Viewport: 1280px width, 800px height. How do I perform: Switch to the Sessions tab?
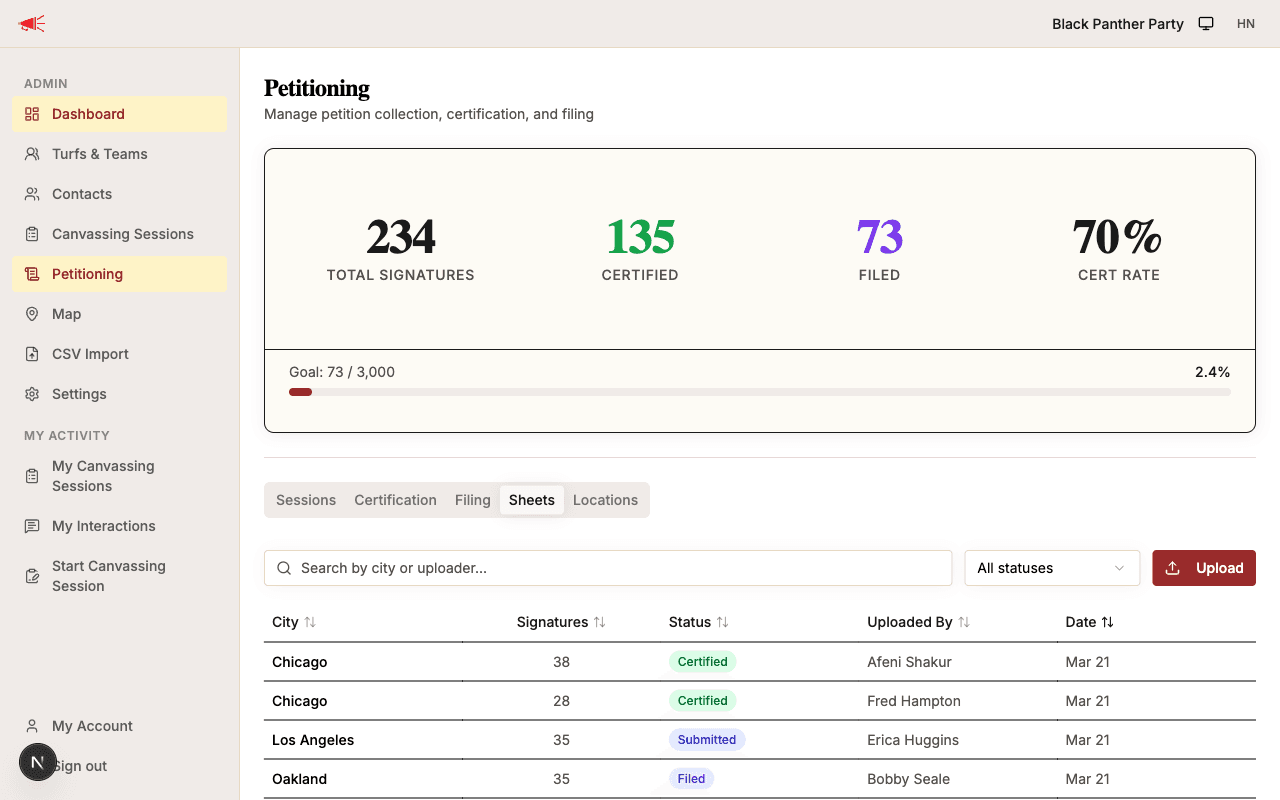click(x=306, y=500)
